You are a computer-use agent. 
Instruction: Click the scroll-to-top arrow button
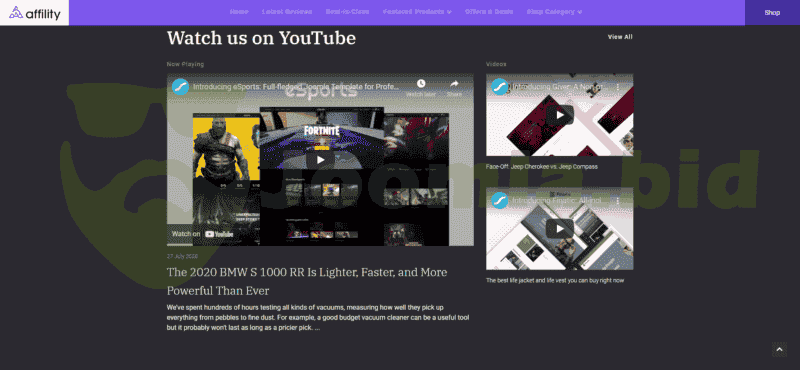click(x=779, y=350)
